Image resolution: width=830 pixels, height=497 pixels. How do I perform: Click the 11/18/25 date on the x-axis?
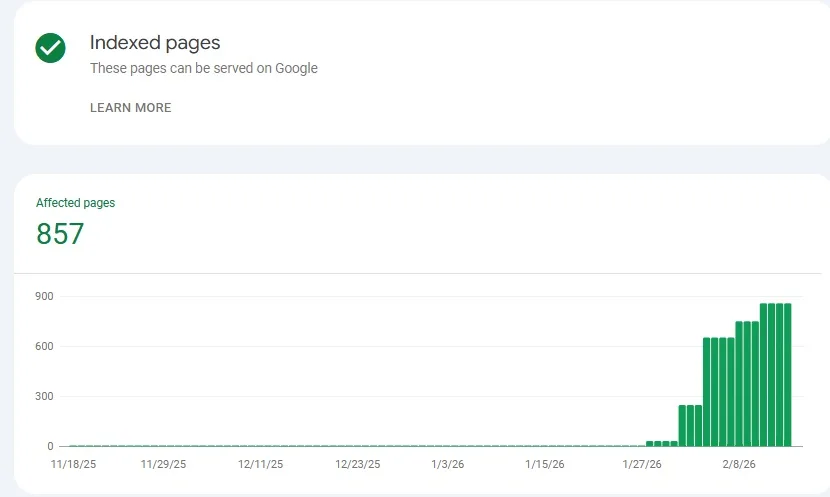click(72, 464)
